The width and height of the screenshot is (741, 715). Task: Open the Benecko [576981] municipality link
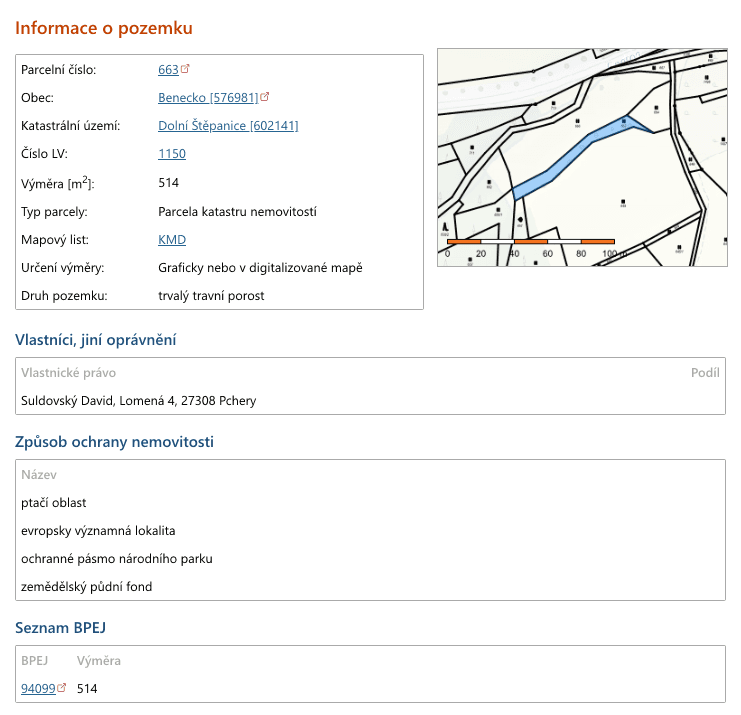[x=208, y=98]
